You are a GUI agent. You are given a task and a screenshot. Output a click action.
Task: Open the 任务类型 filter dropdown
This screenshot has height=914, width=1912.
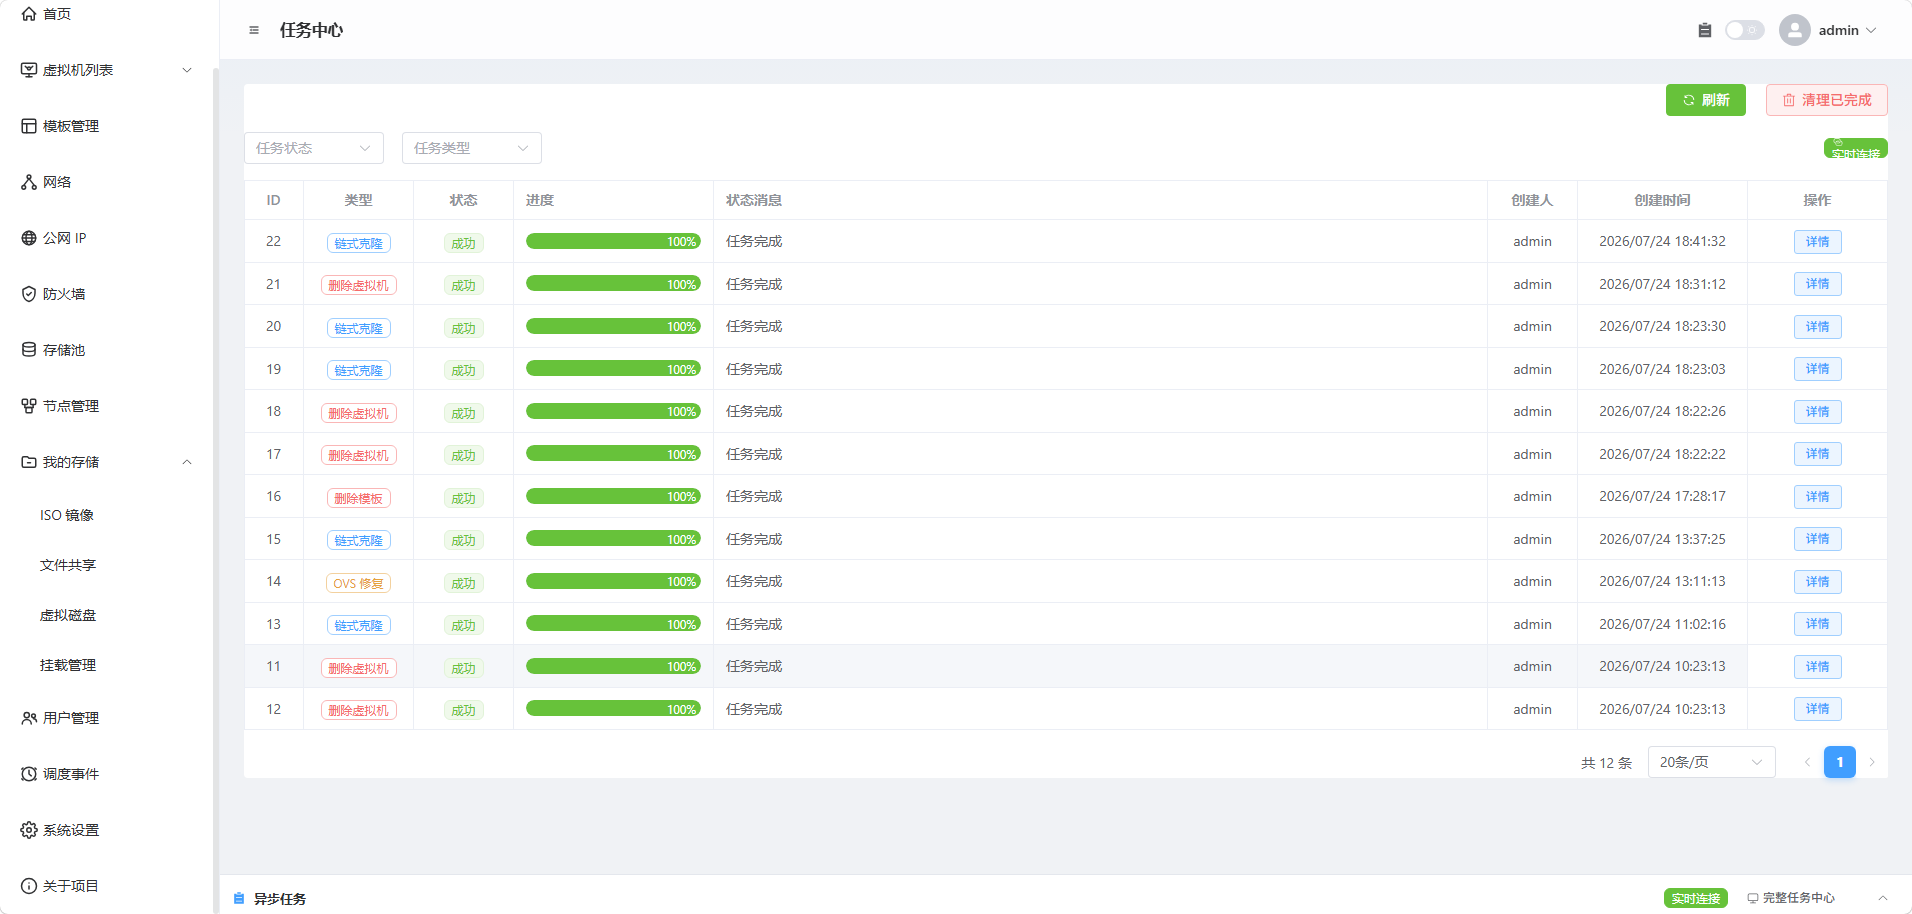[472, 148]
